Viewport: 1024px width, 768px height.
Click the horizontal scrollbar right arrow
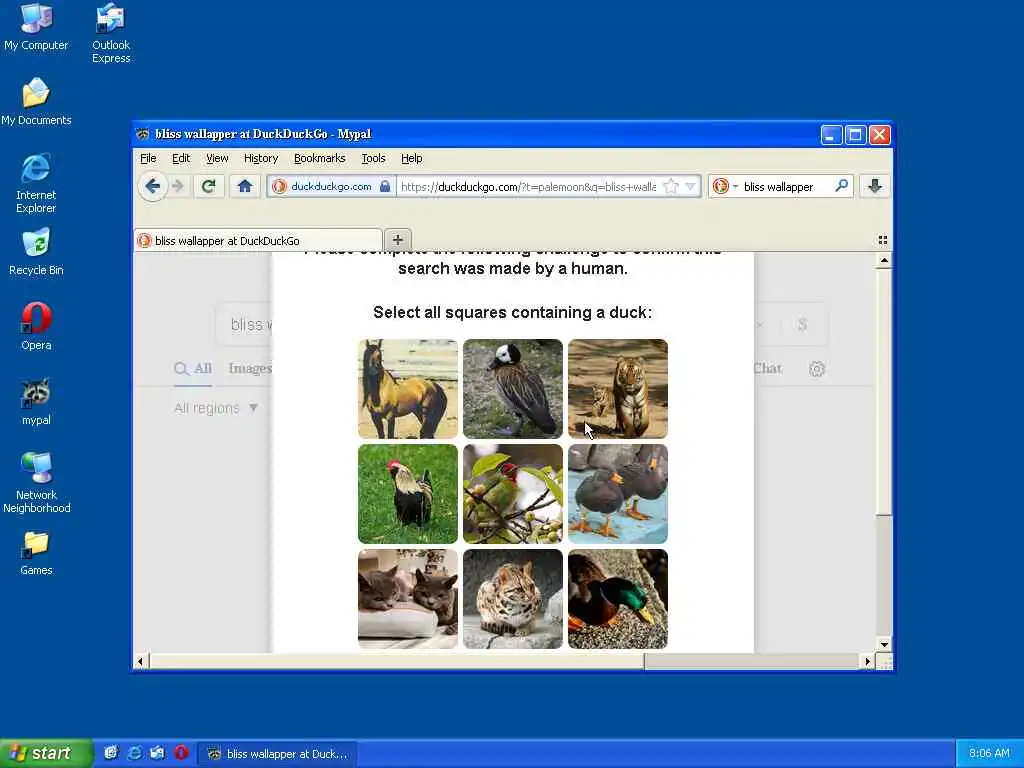pos(867,662)
